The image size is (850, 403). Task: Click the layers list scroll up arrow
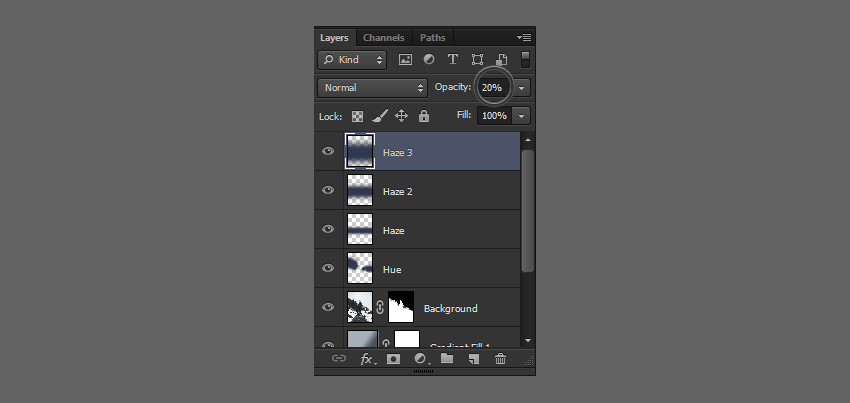point(528,140)
